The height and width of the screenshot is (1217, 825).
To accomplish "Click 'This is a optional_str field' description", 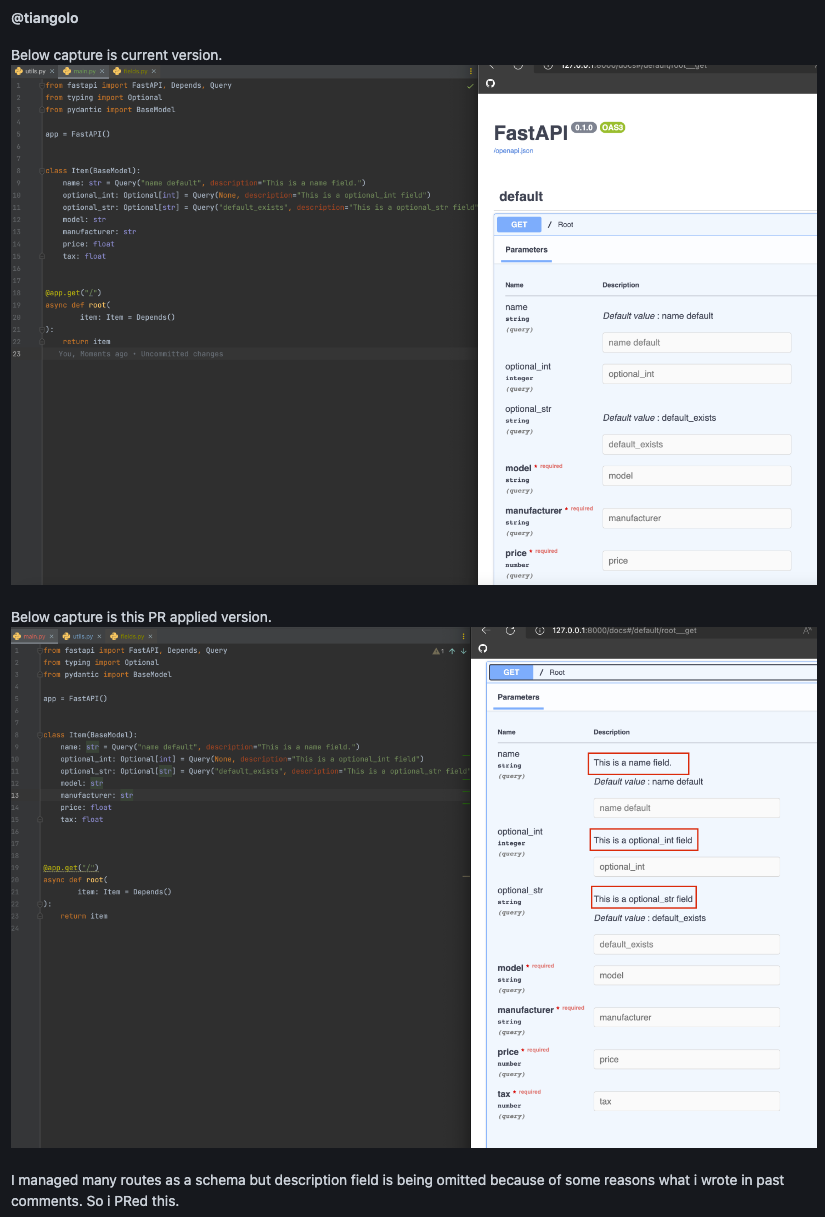I will pyautogui.click(x=643, y=899).
